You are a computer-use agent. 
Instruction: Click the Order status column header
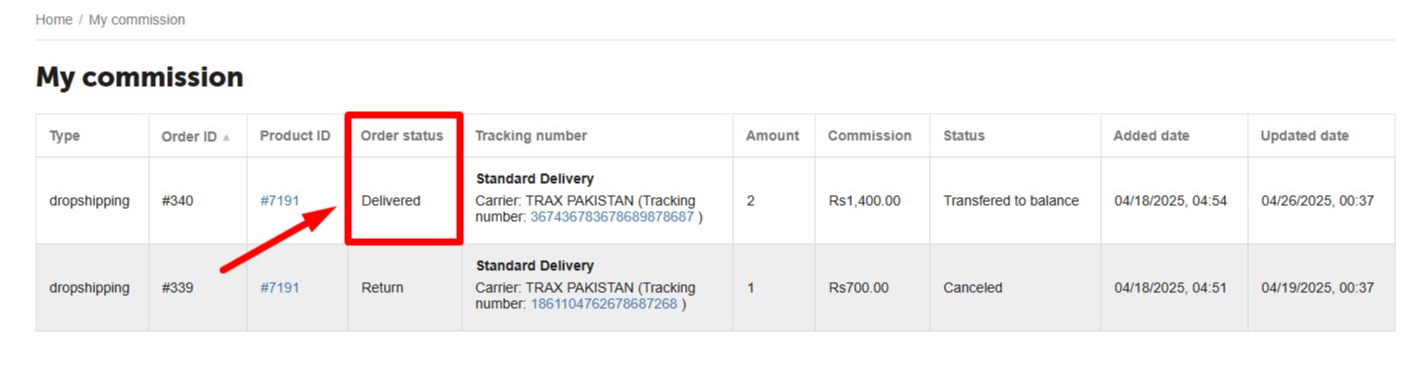coord(402,136)
